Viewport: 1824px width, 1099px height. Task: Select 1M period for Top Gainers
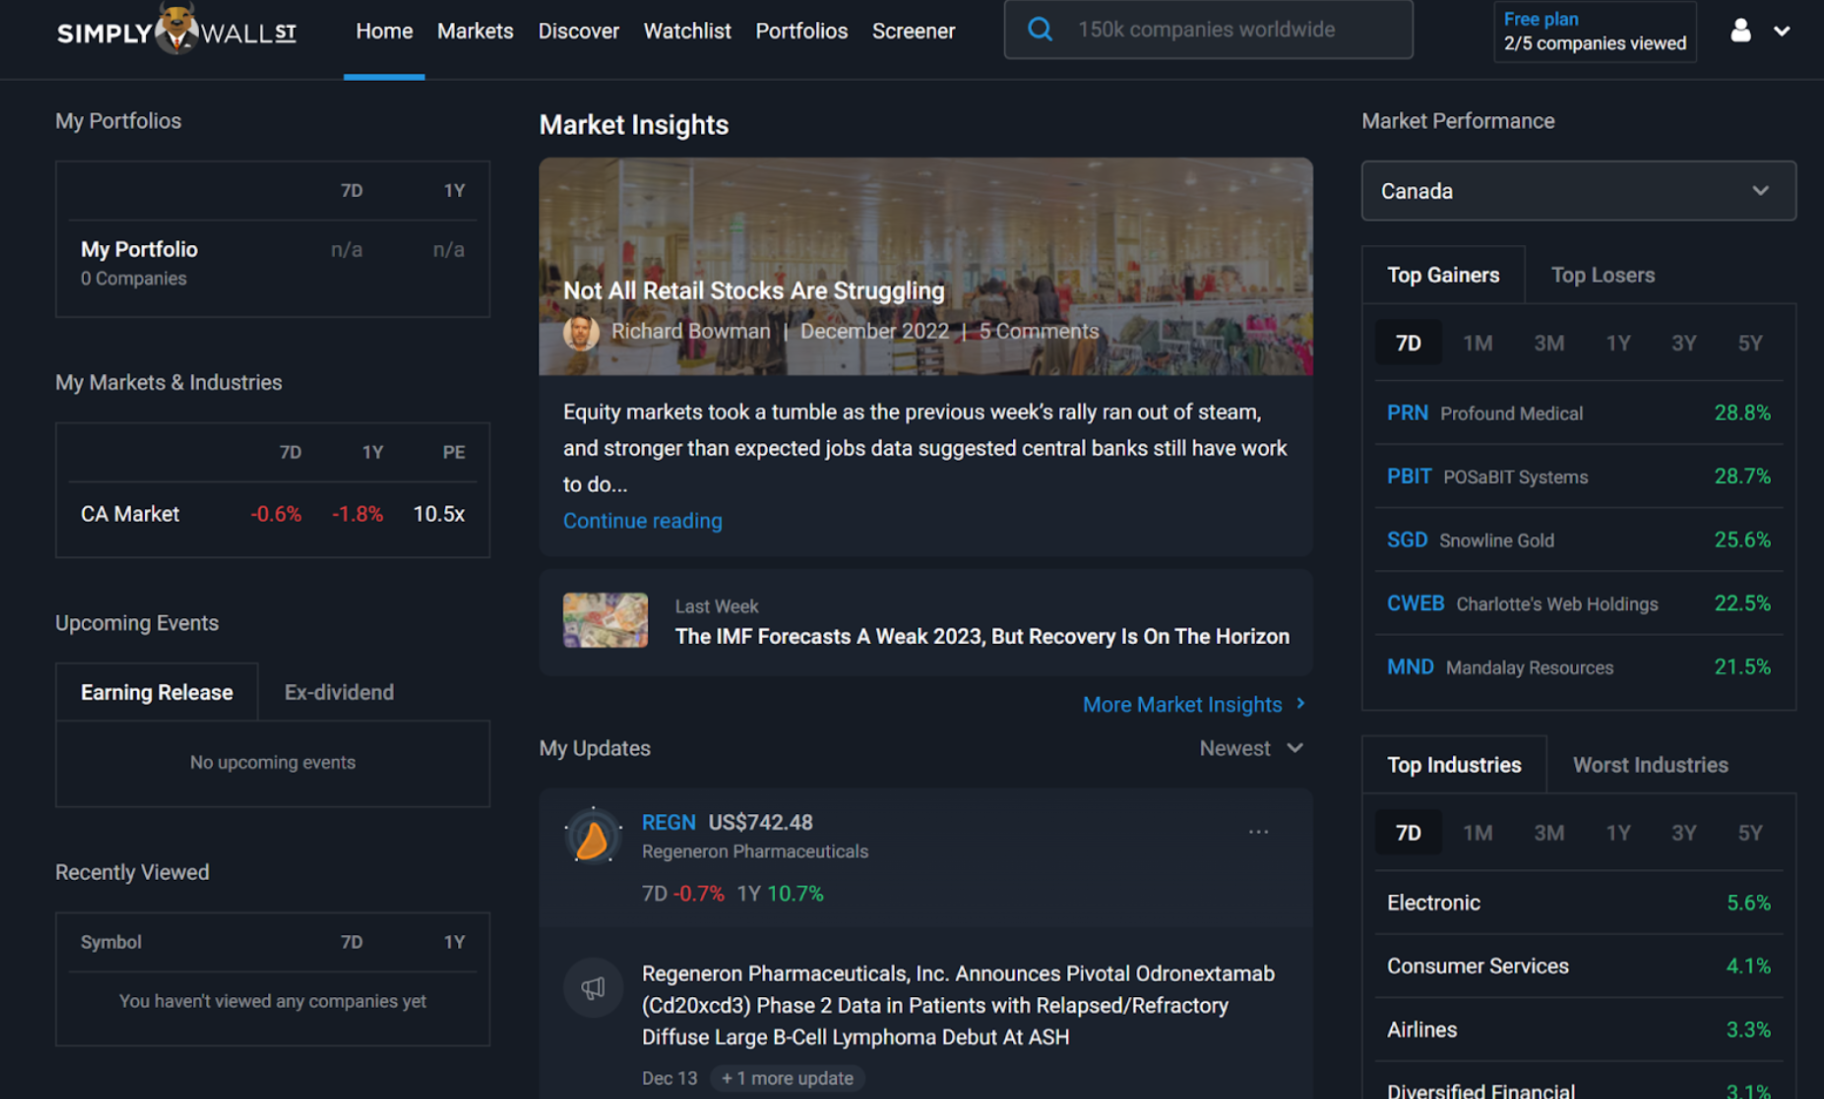[x=1477, y=343]
